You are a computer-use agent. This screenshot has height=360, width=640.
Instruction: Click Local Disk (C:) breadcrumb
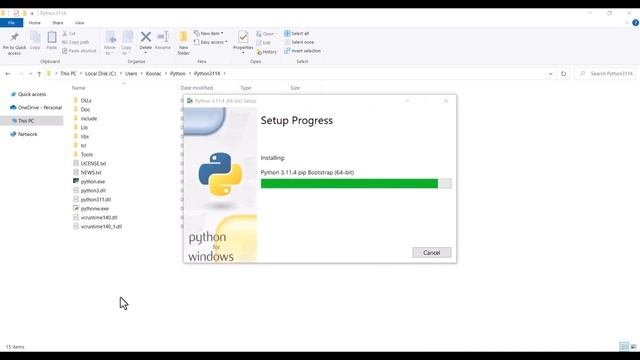pos(100,73)
